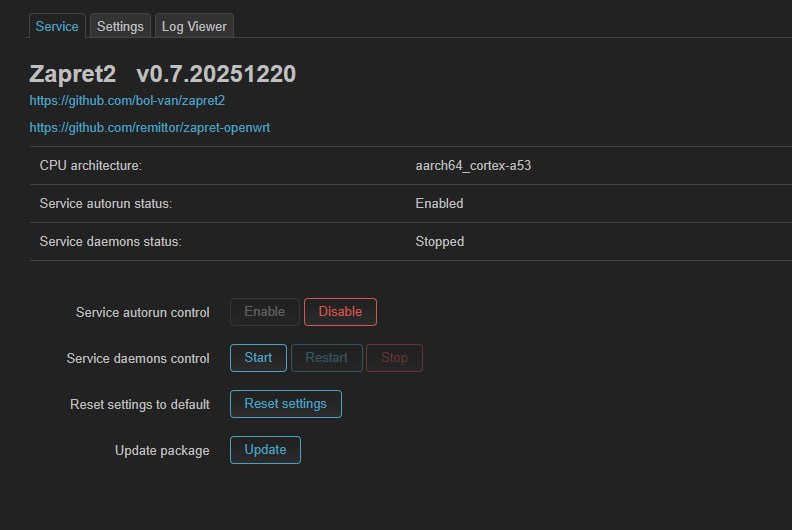Open the Log Viewer tab
This screenshot has width=792, height=530.
point(194,26)
